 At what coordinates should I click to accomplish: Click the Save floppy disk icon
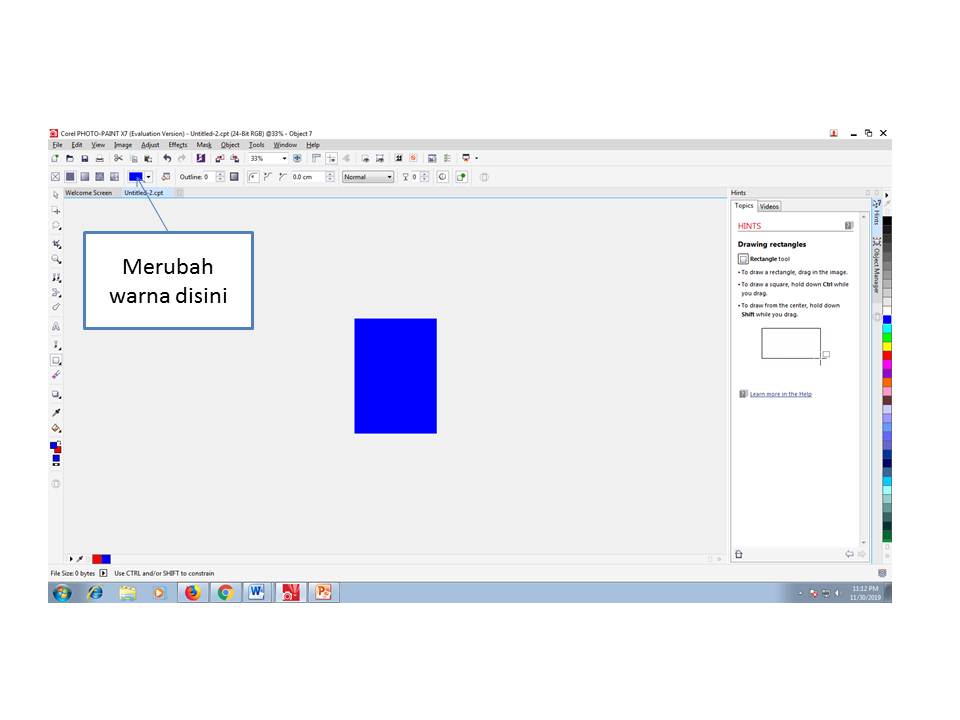(84, 159)
